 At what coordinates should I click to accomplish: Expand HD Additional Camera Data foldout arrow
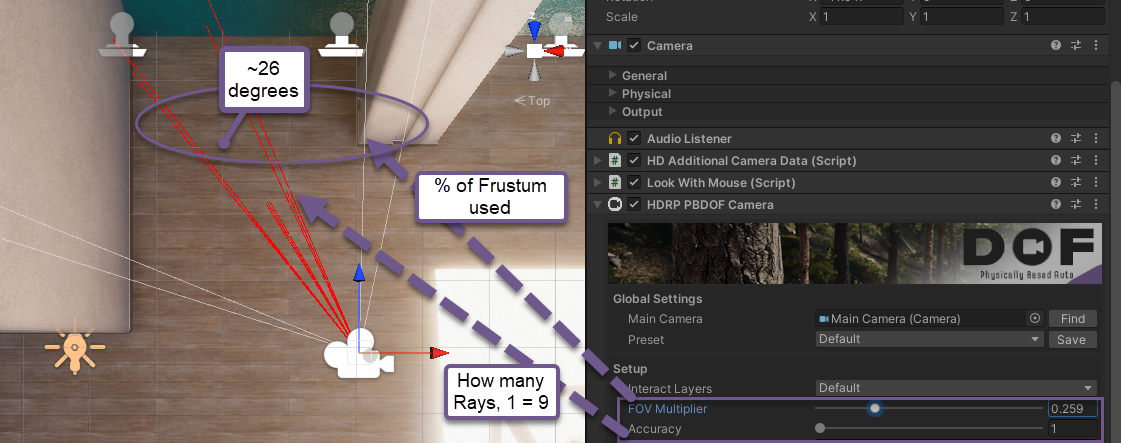pyautogui.click(x=598, y=161)
